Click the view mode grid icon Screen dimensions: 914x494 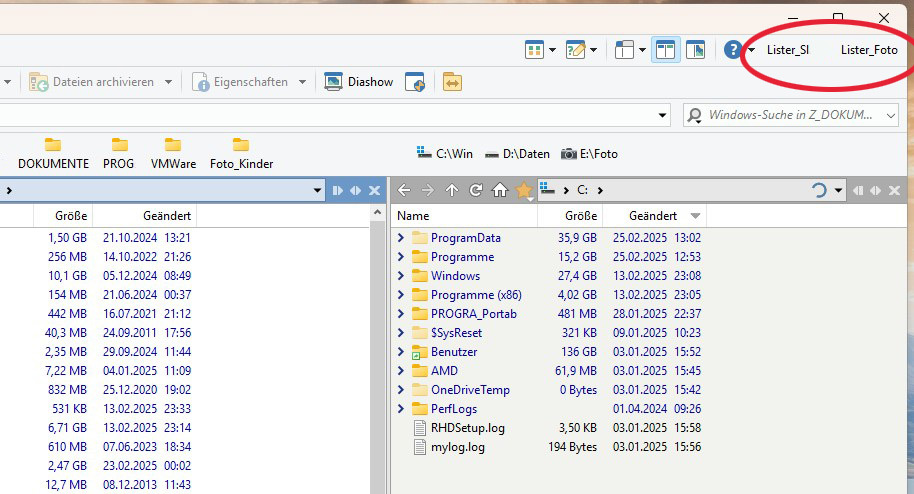pos(534,50)
